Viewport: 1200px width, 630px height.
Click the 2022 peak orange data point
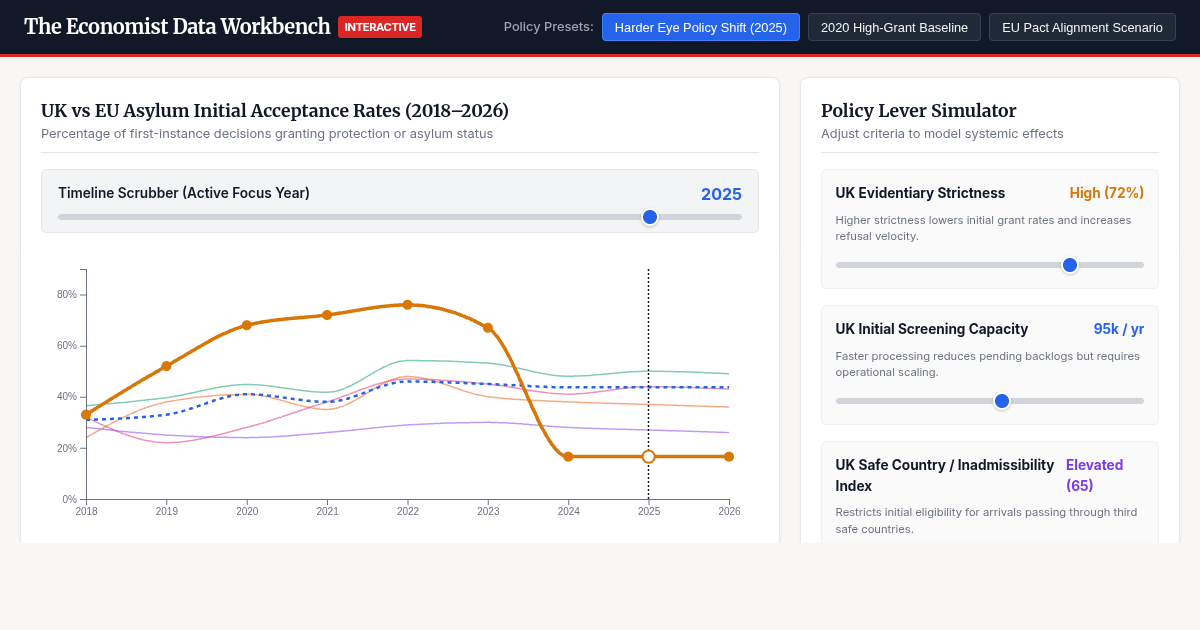click(x=407, y=304)
